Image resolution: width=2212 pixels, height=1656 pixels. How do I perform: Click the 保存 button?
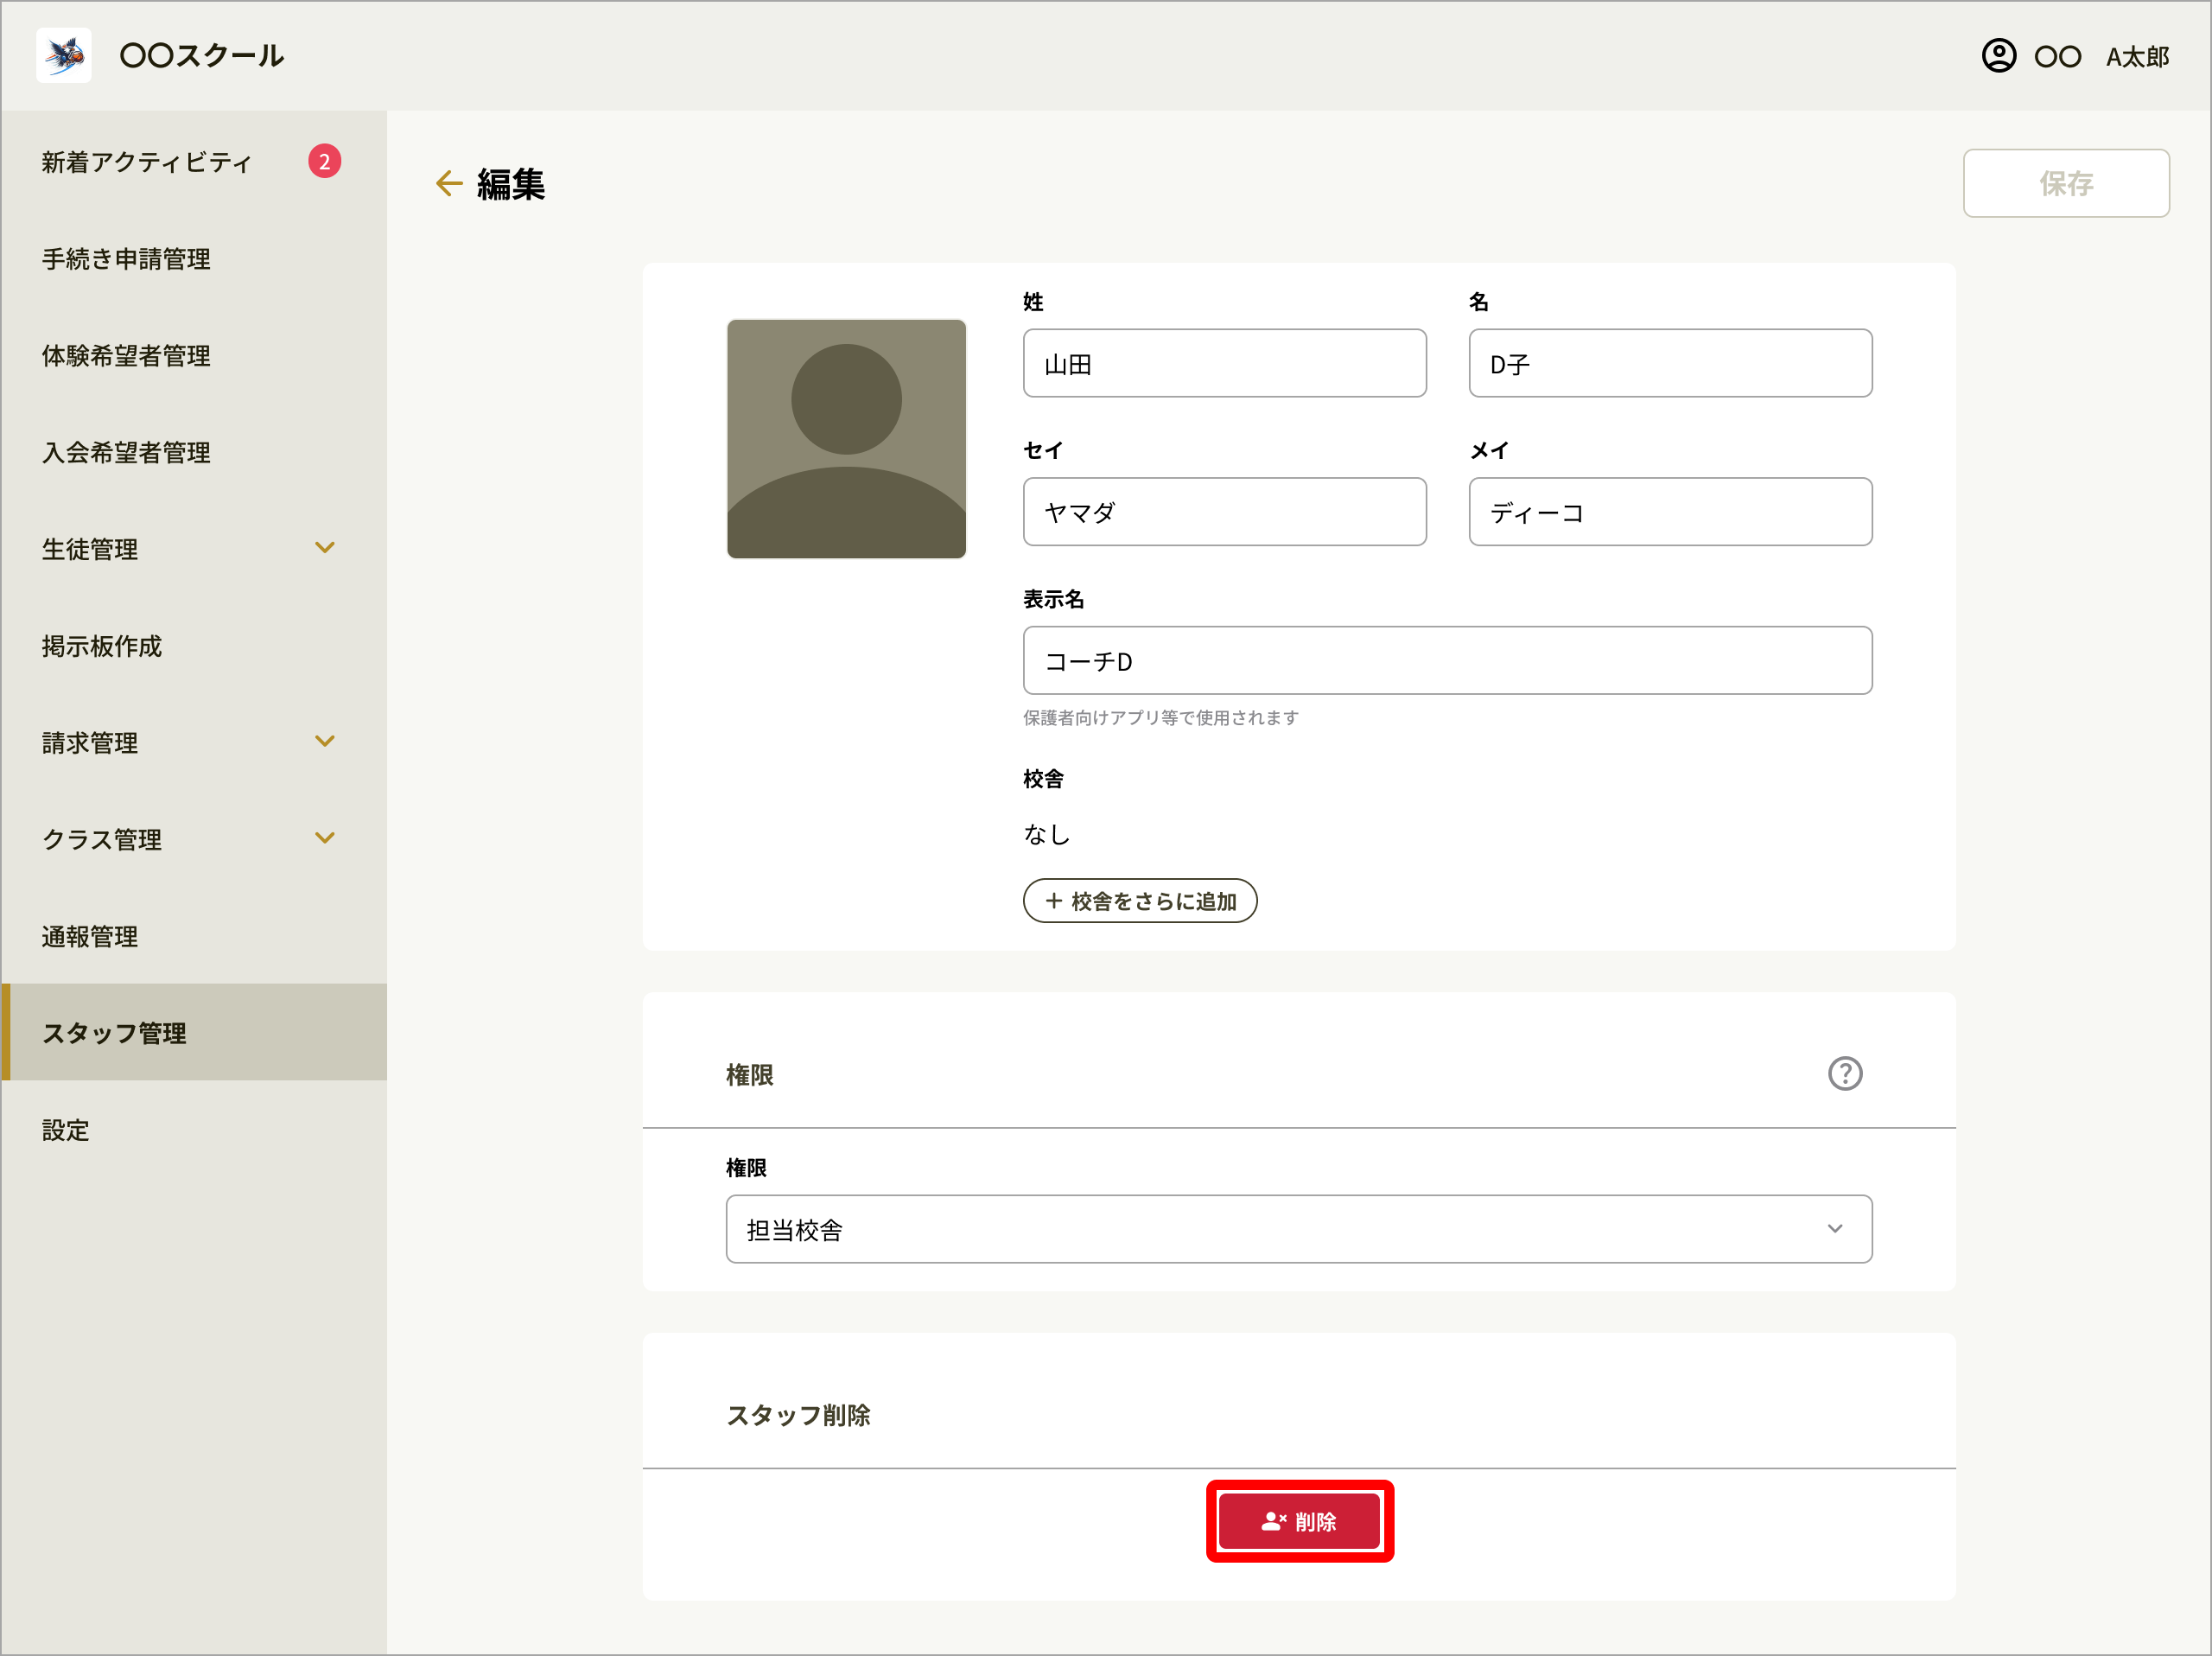tap(2066, 183)
